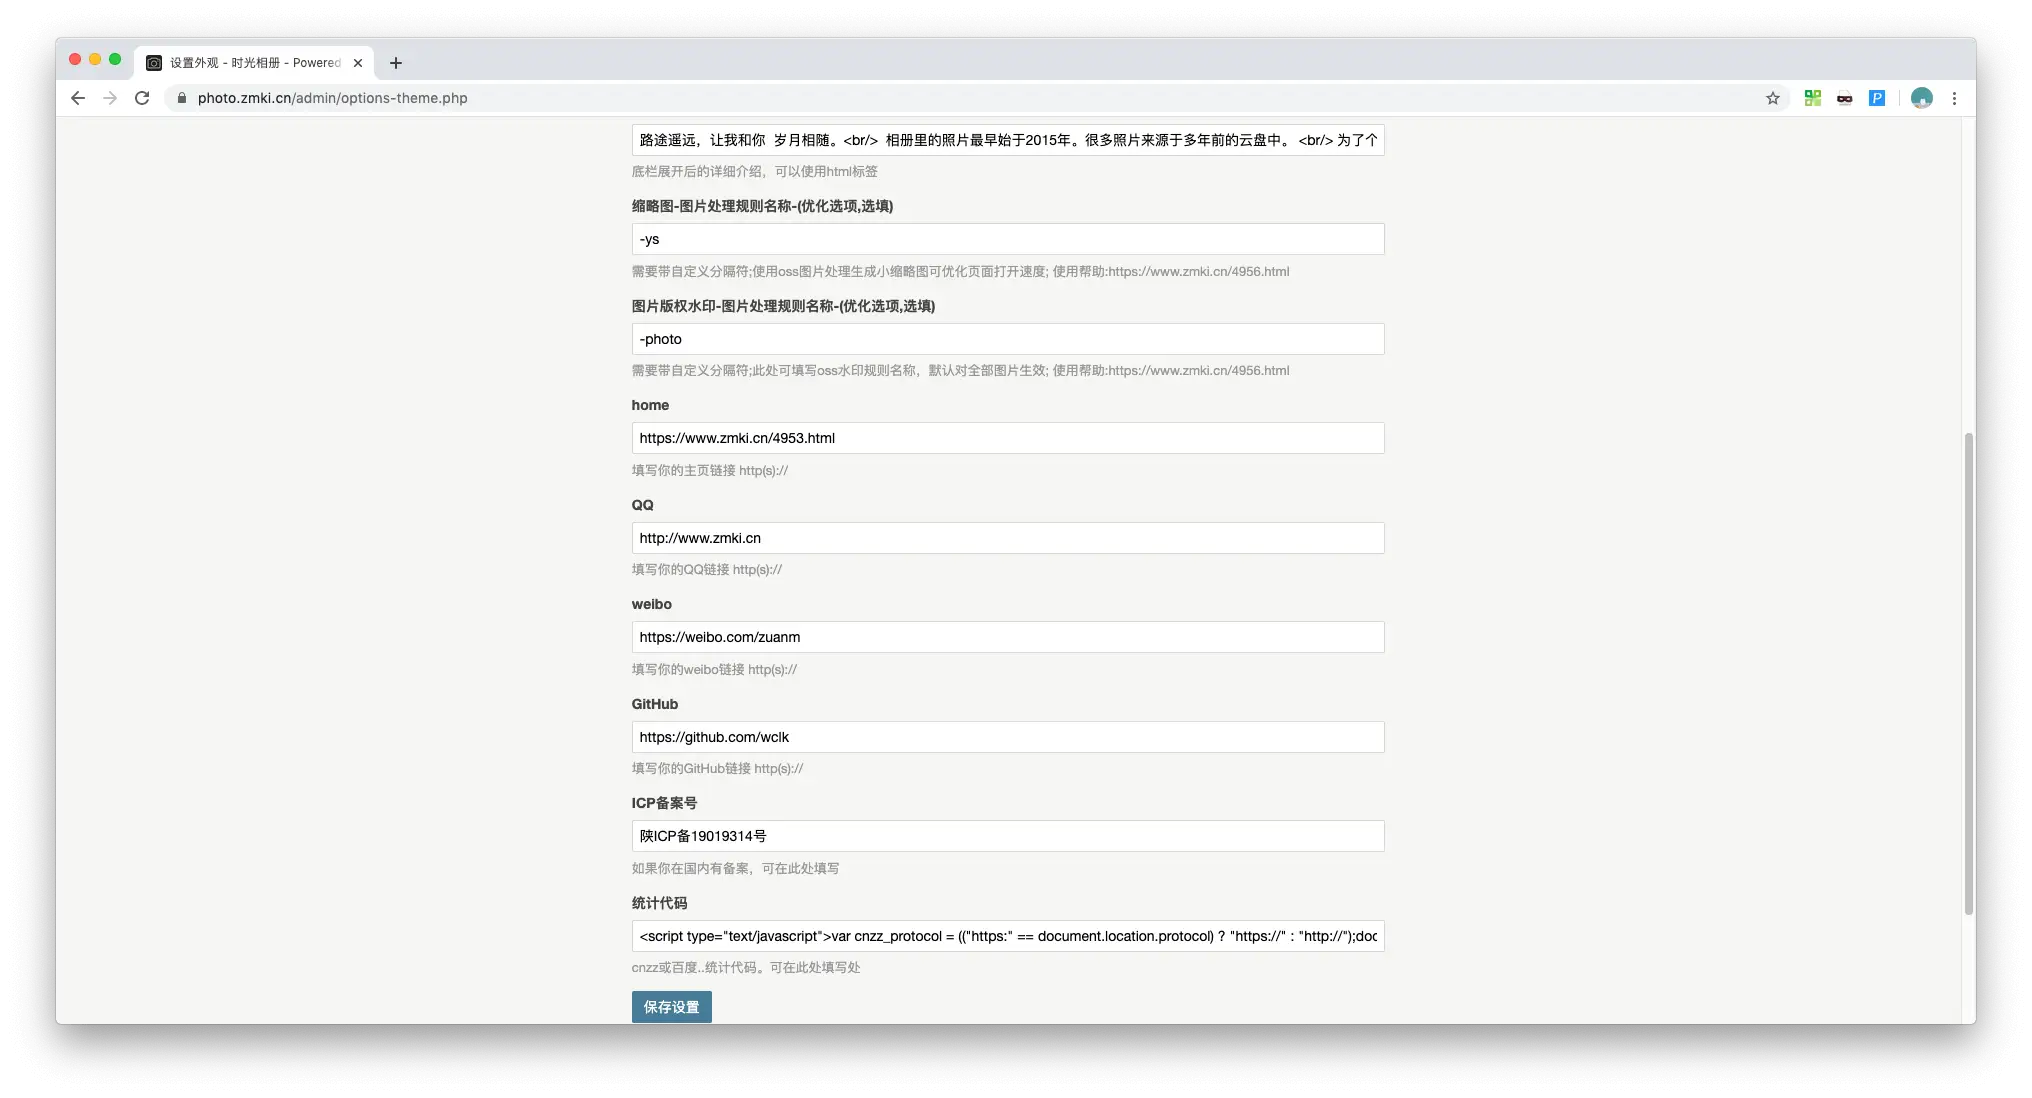Select the home link input field
Image resolution: width=2032 pixels, height=1098 pixels.
(x=1006, y=438)
